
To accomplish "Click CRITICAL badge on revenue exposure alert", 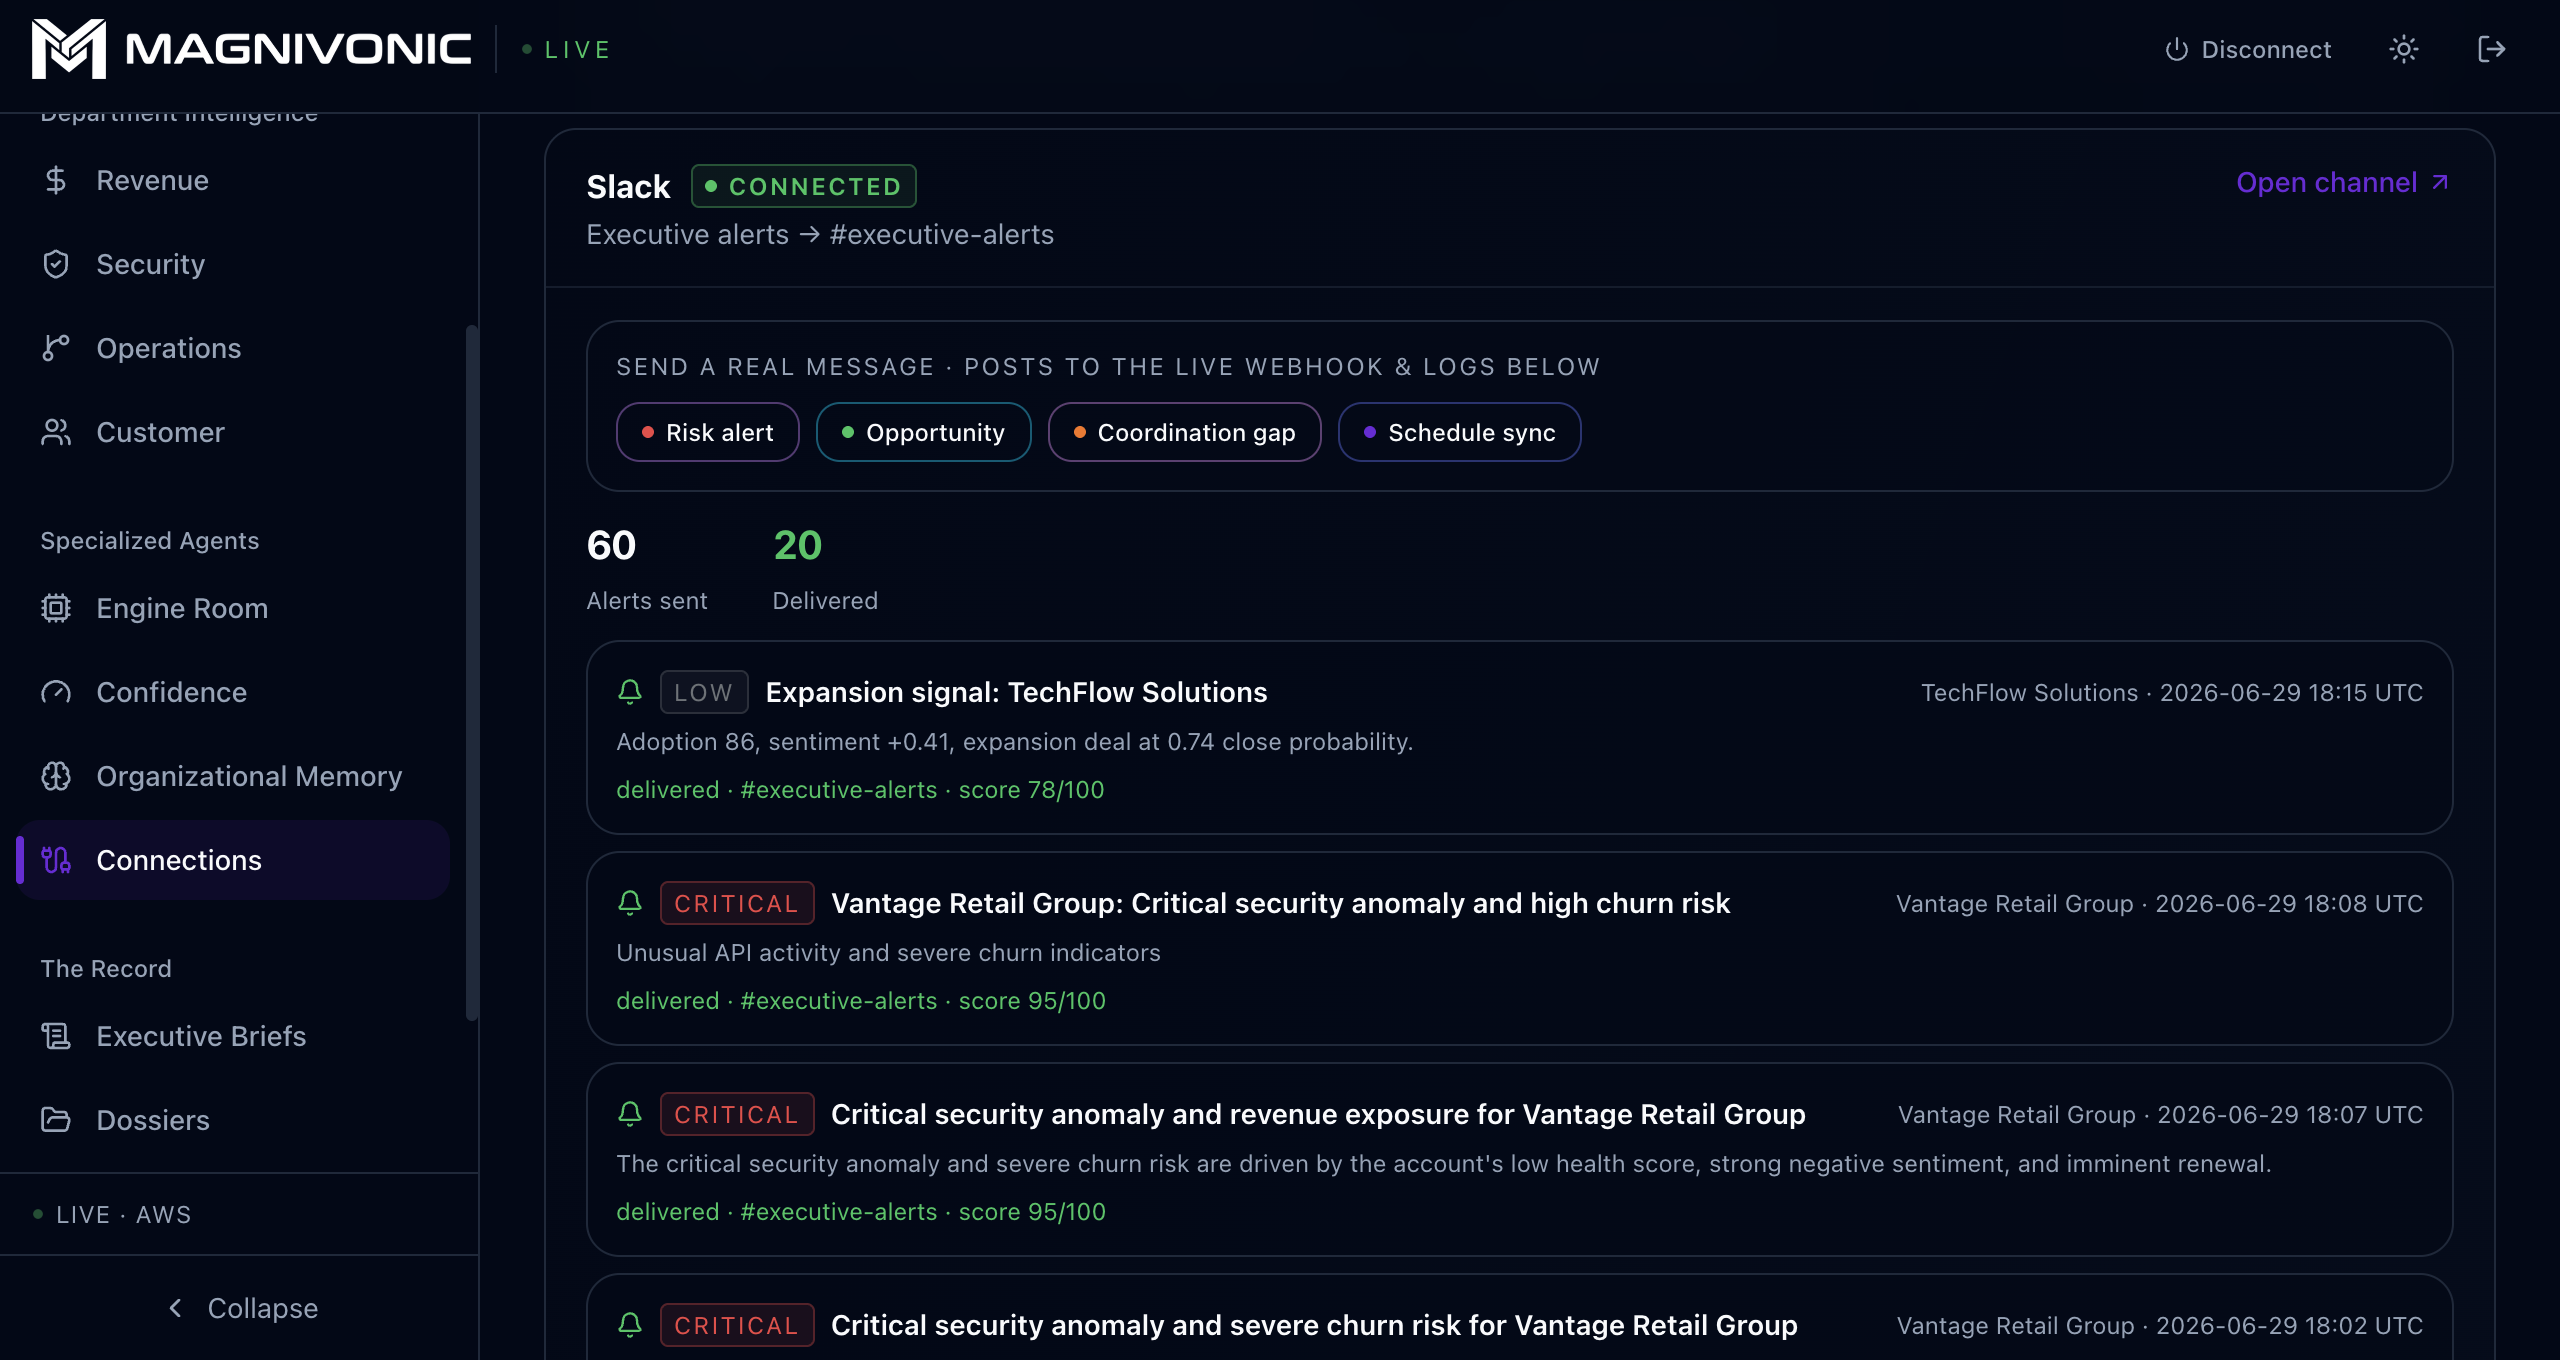I will [x=737, y=1114].
